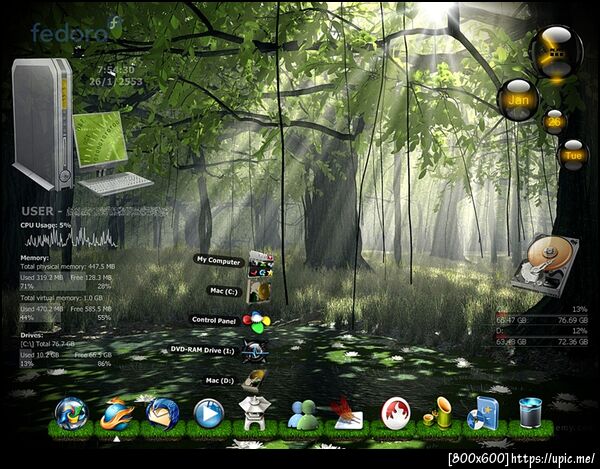Click the DVD-RAM Drive (I:) label
The image size is (600, 469).
(x=202, y=350)
